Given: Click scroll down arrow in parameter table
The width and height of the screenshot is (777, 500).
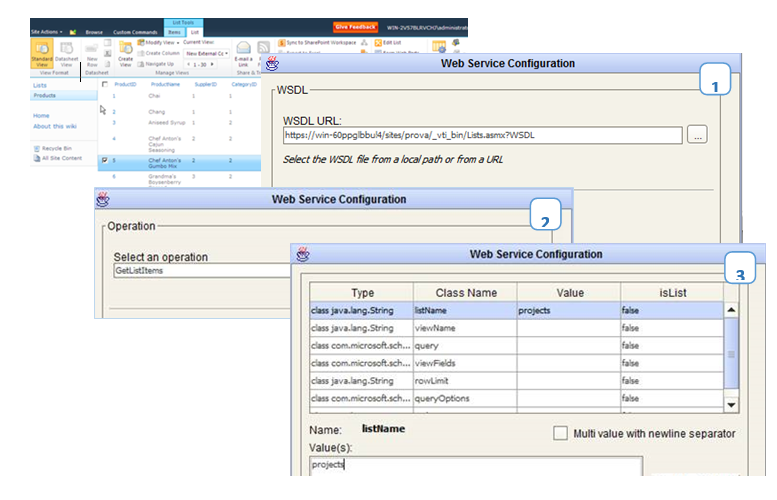Looking at the screenshot, I should click(731, 404).
